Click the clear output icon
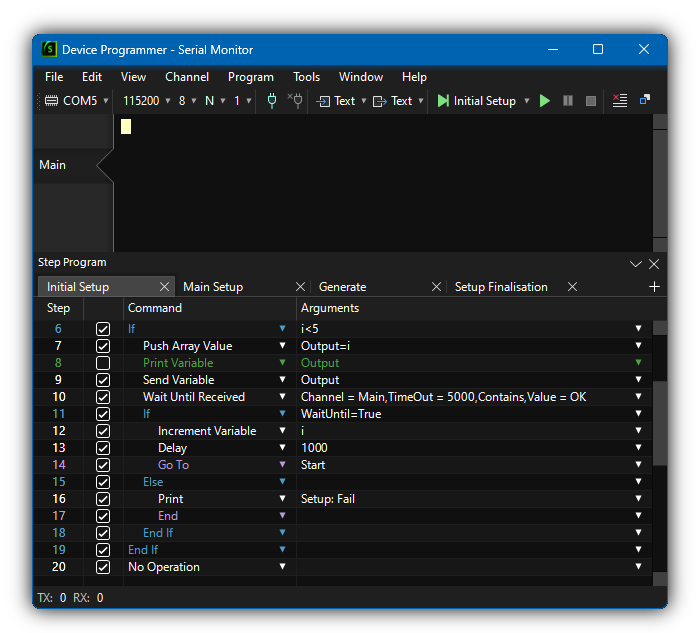 pyautogui.click(x=620, y=101)
